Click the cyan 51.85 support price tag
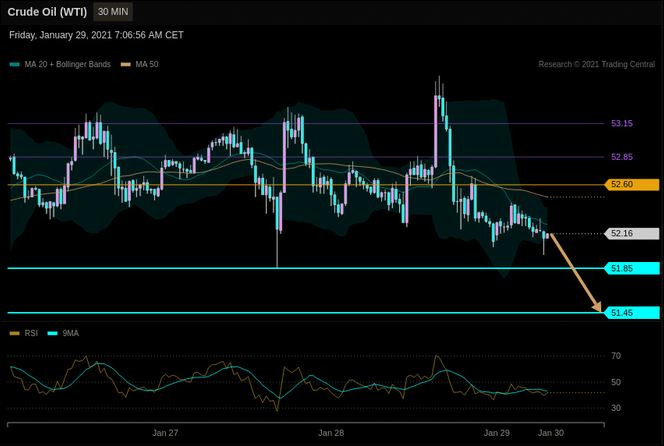664x446 pixels. (632, 268)
